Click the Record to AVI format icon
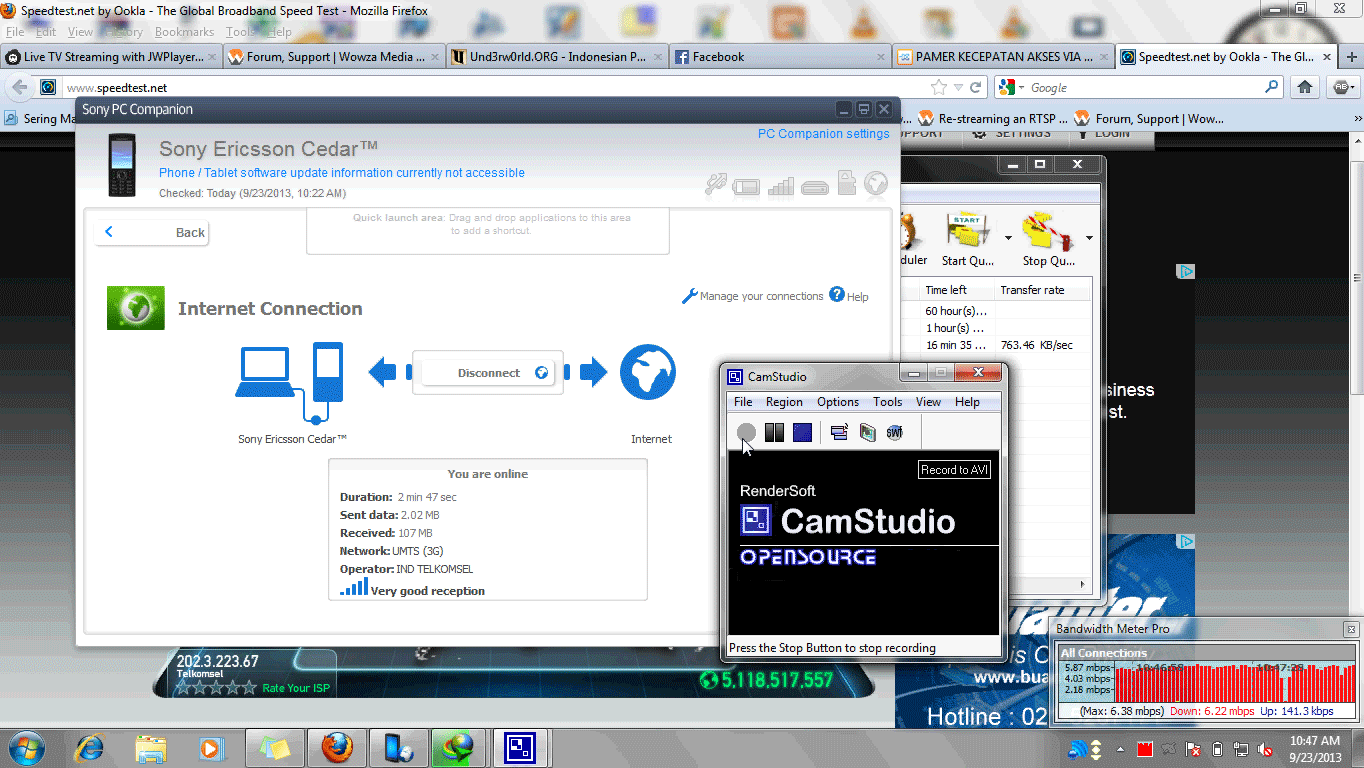Viewport: 1364px width, 768px height. pyautogui.click(x=867, y=432)
